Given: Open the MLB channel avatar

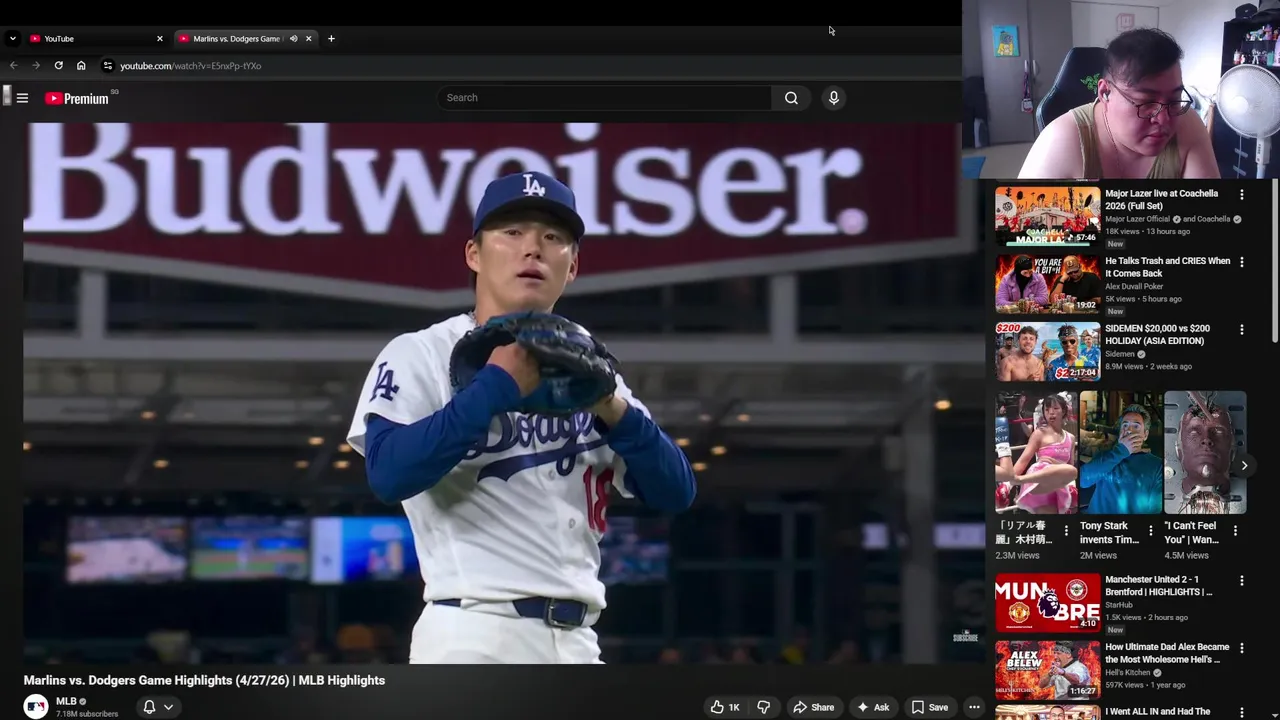Looking at the screenshot, I should 36,707.
